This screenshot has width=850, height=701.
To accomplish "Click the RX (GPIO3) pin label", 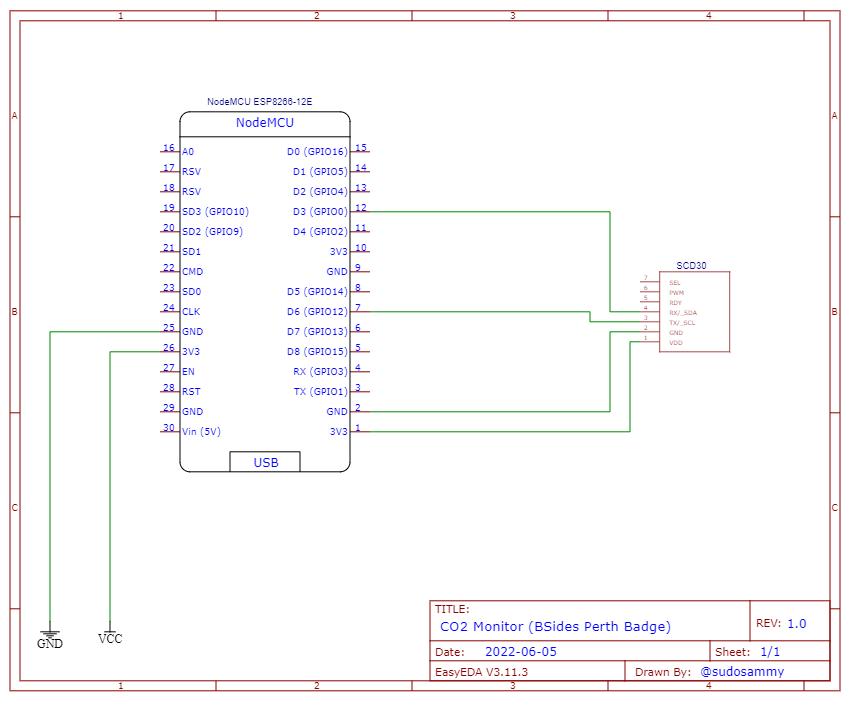I will click(320, 372).
